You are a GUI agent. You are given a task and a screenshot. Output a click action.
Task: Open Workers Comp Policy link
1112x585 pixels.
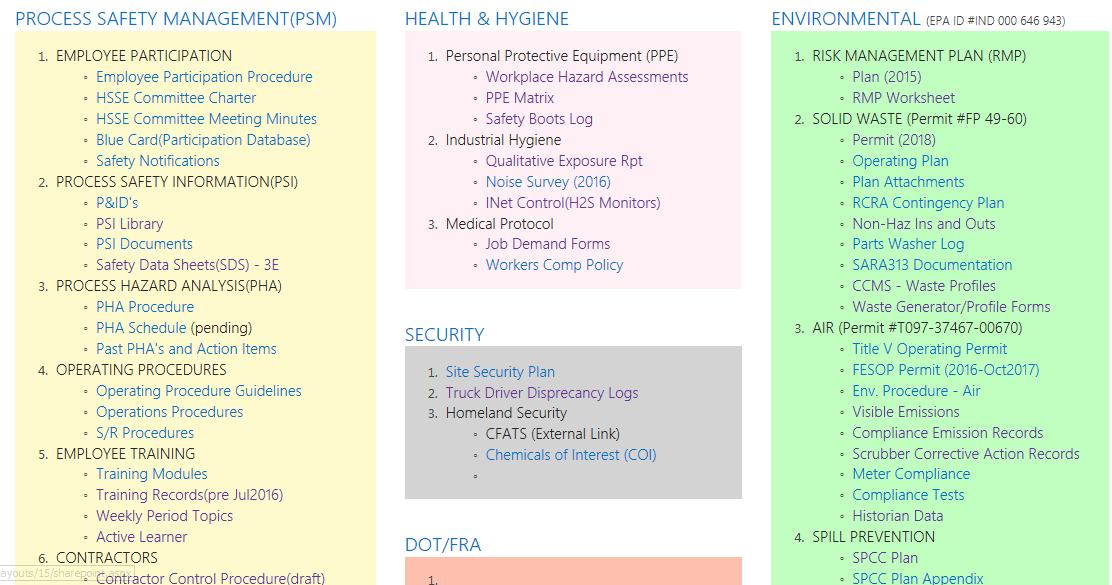[x=554, y=265]
